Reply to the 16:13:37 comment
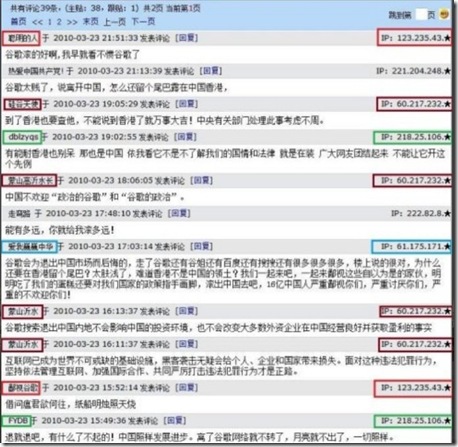 (187, 311)
